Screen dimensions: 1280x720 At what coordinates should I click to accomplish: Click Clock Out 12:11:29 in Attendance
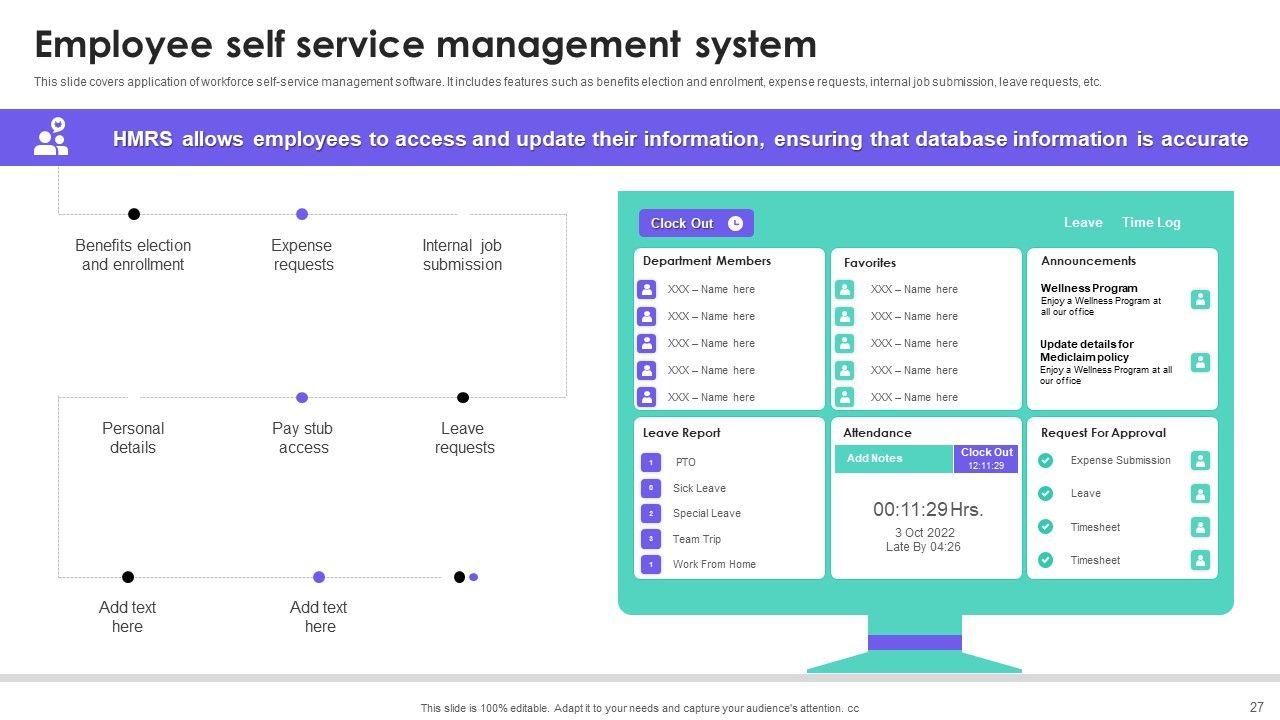[x=986, y=458]
